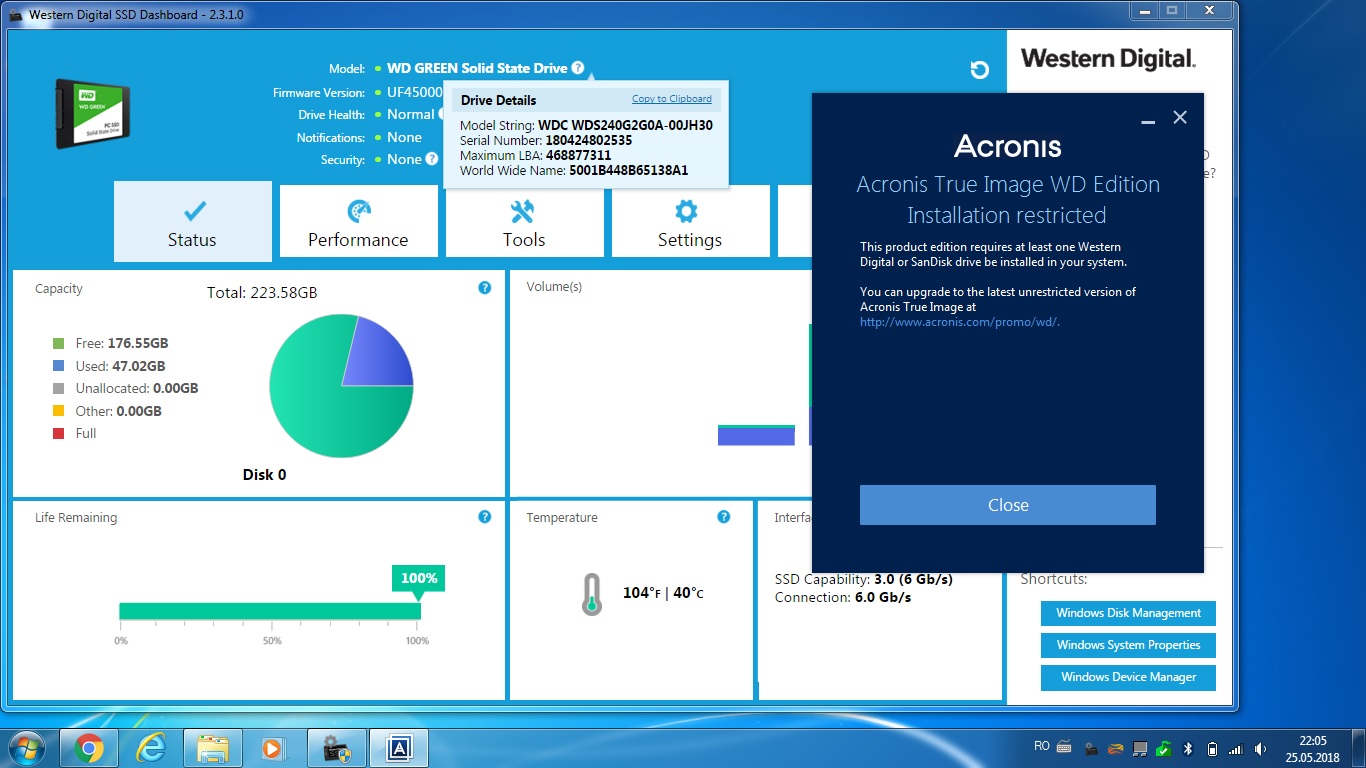This screenshot has height=768, width=1366.
Task: Open the Windows Device Manager shortcut
Action: [1129, 677]
